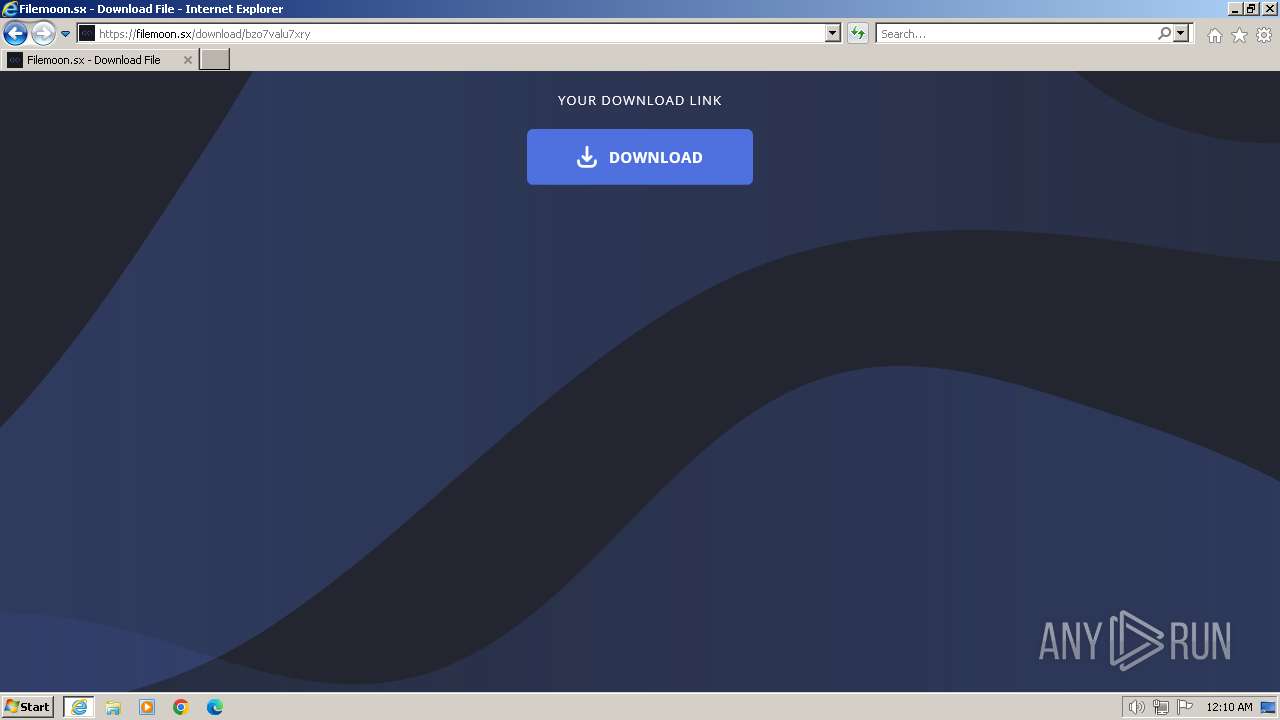Image resolution: width=1280 pixels, height=720 pixels.
Task: Refresh the page with the green arrows icon
Action: [x=857, y=34]
